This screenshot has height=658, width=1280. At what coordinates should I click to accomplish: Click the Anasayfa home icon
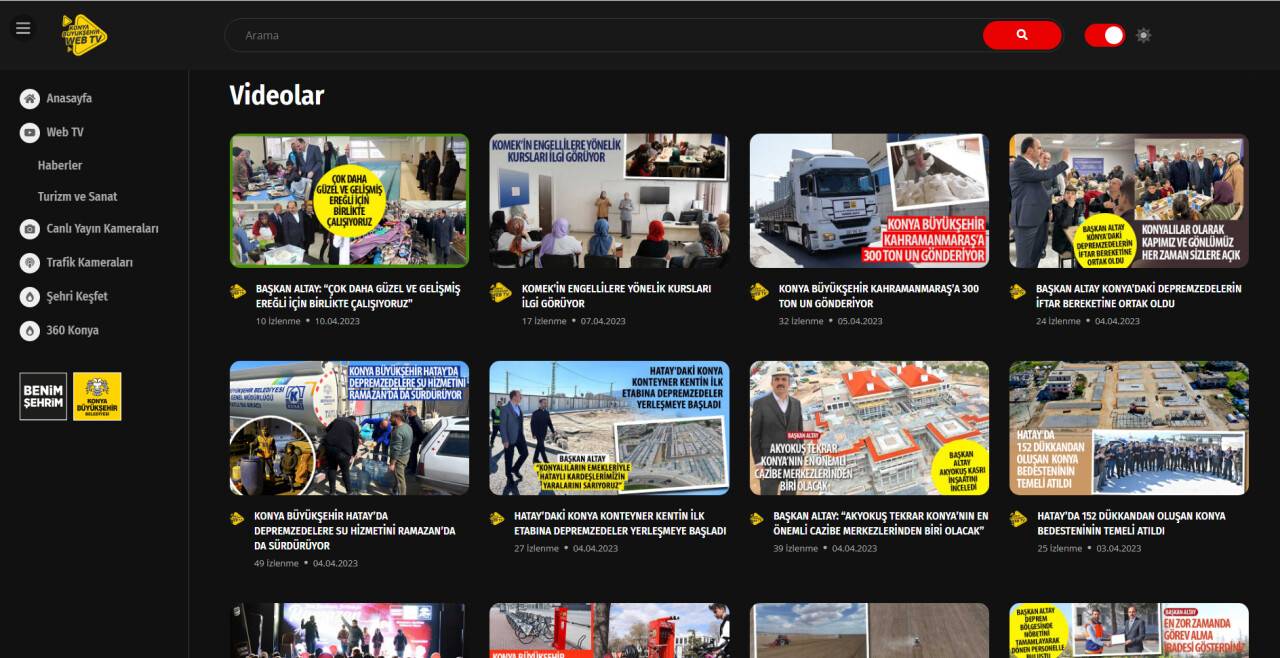coord(30,98)
